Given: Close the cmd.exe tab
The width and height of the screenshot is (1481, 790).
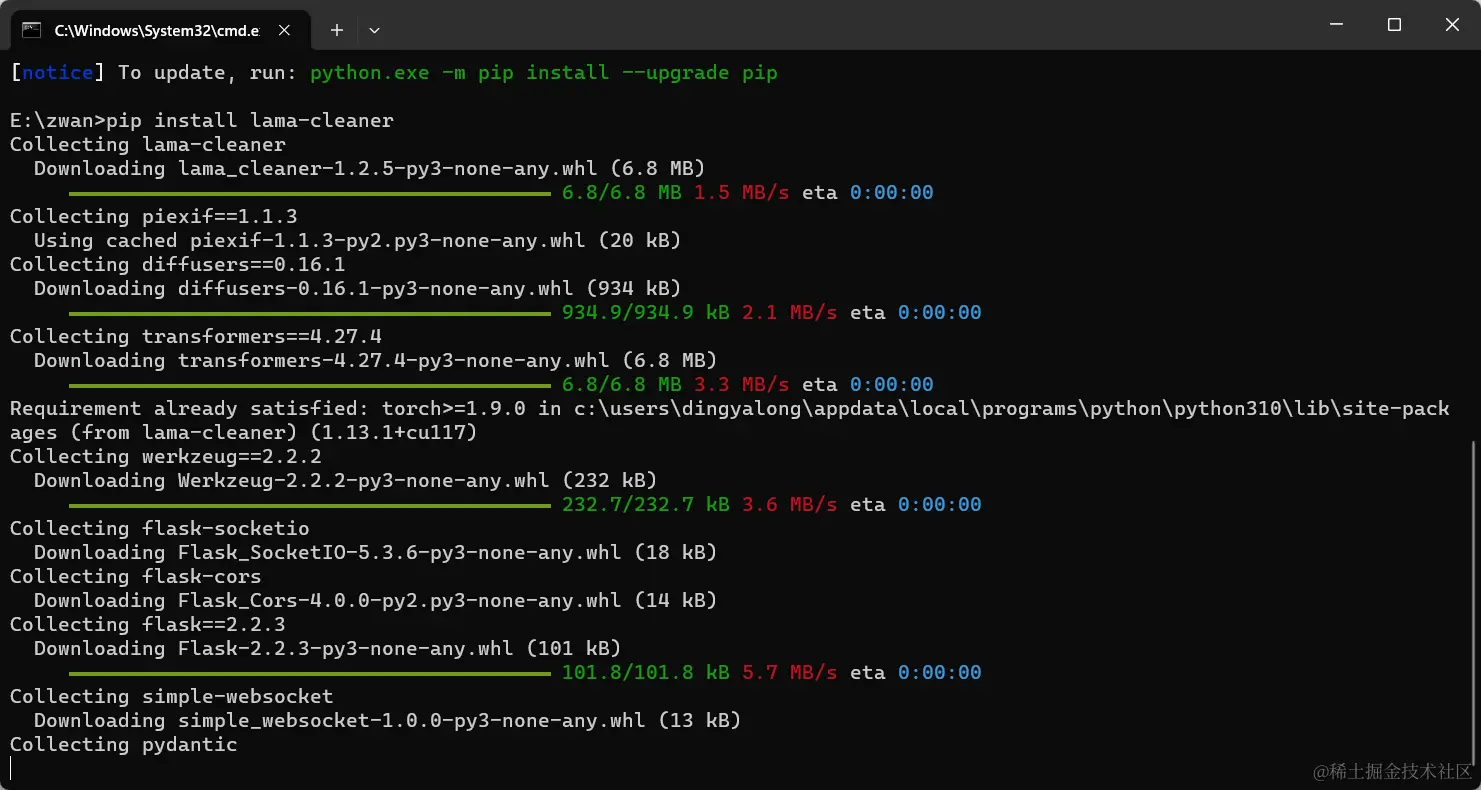Looking at the screenshot, I should [x=283, y=30].
